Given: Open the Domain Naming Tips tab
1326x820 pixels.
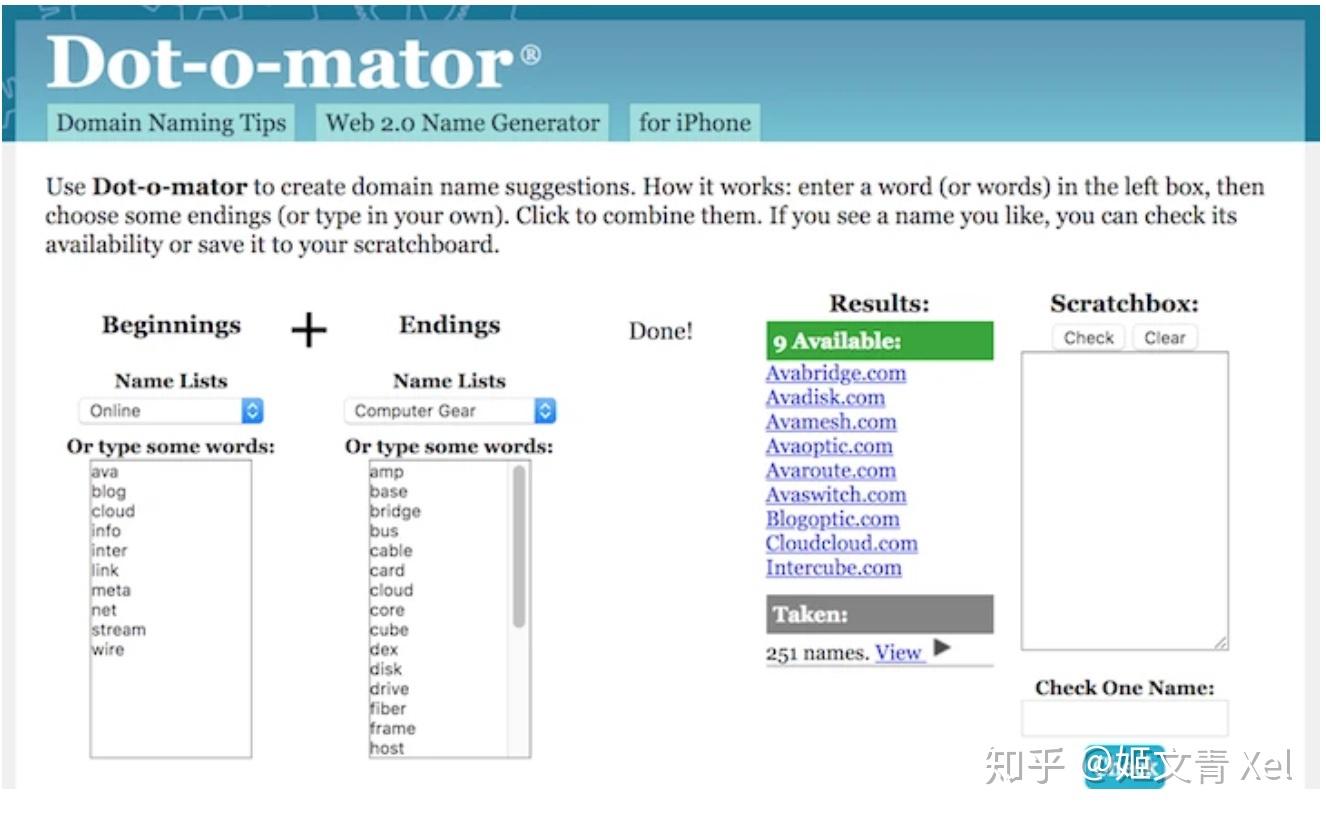Looking at the screenshot, I should pyautogui.click(x=171, y=123).
